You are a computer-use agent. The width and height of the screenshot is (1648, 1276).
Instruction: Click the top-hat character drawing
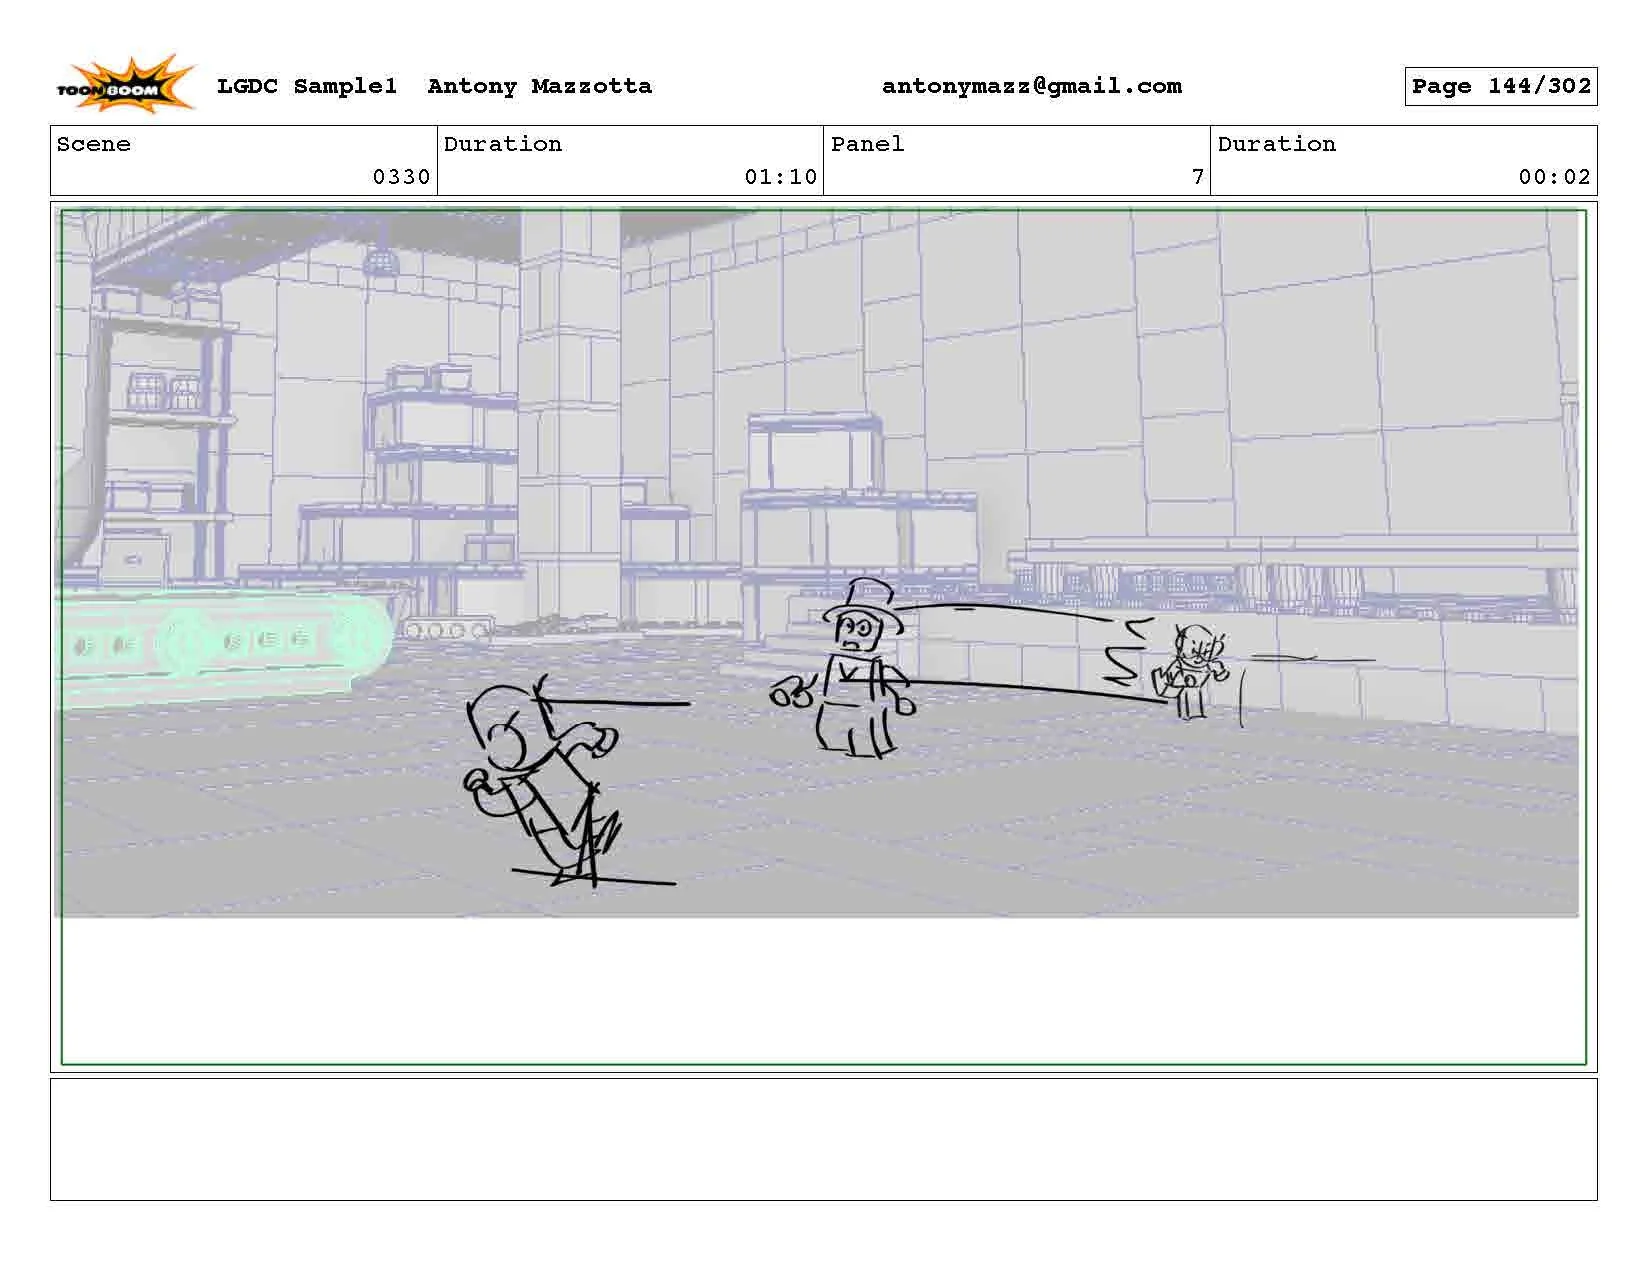click(860, 670)
